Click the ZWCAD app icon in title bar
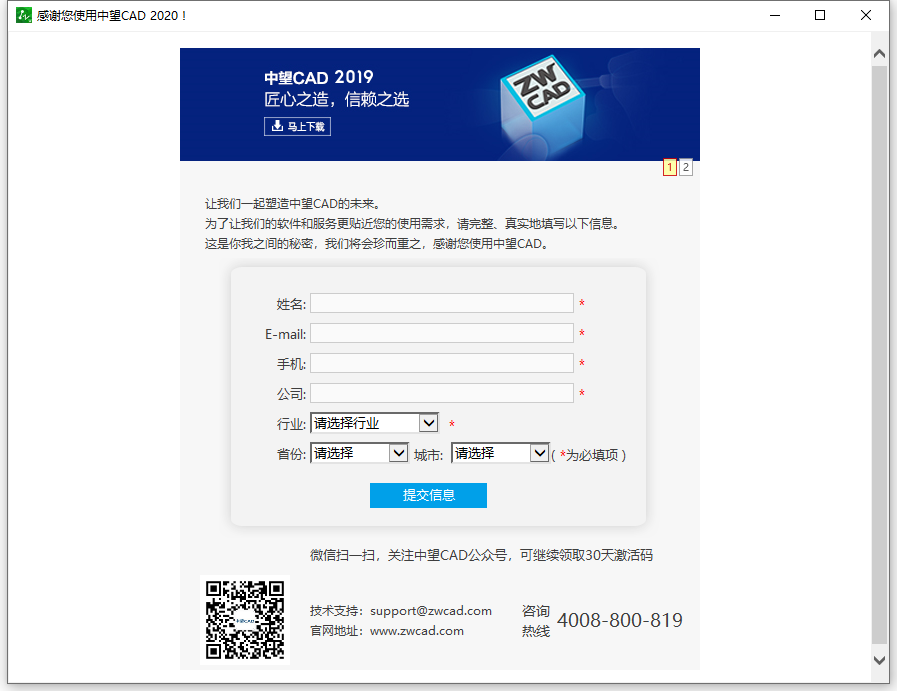Screen dimensions: 897x691 tap(23, 15)
